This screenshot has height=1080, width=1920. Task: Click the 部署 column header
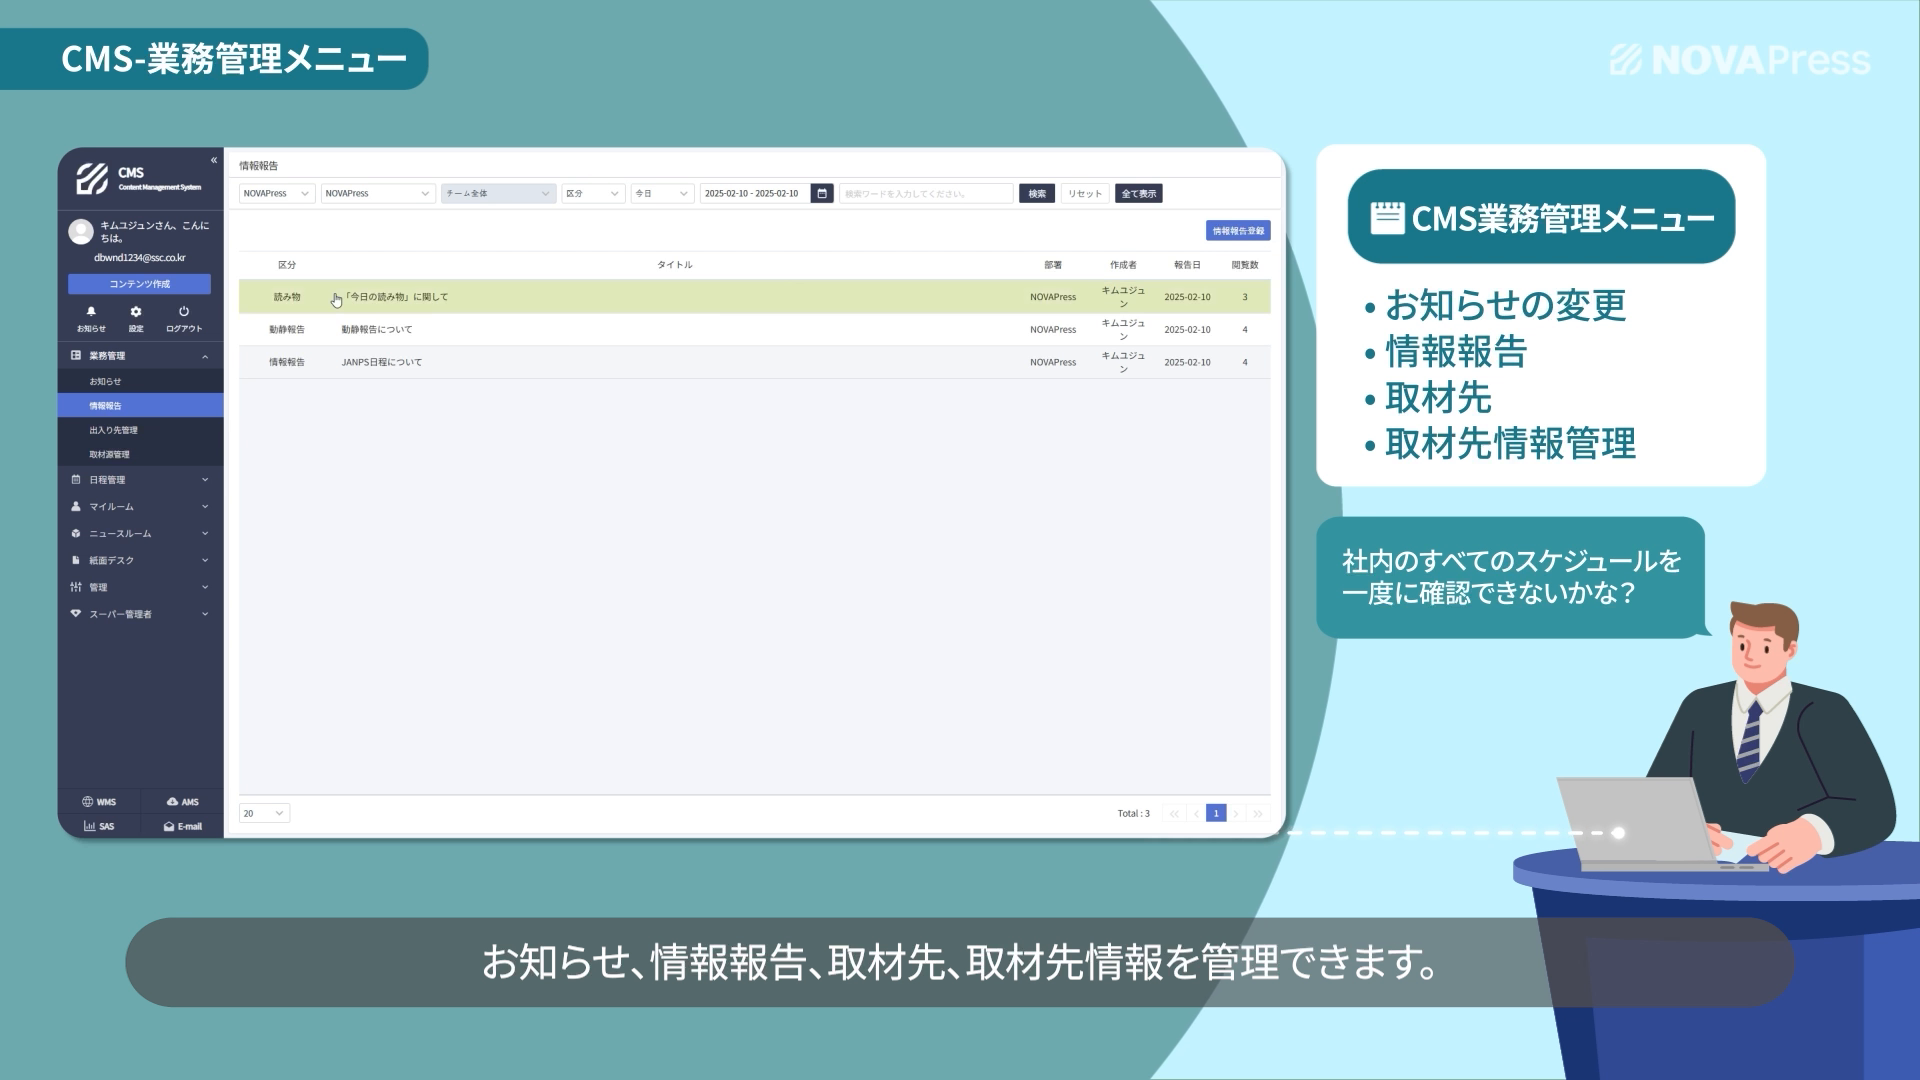pyautogui.click(x=1053, y=265)
